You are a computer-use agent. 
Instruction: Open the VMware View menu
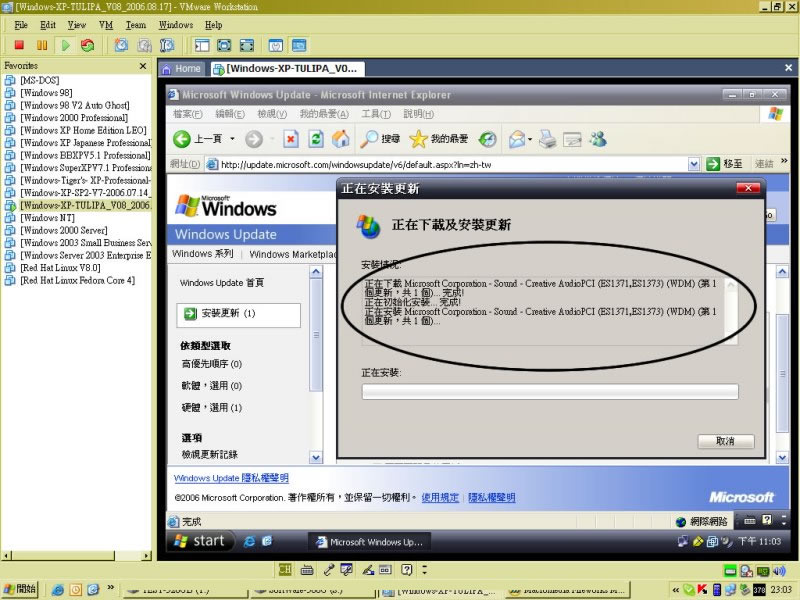(77, 25)
